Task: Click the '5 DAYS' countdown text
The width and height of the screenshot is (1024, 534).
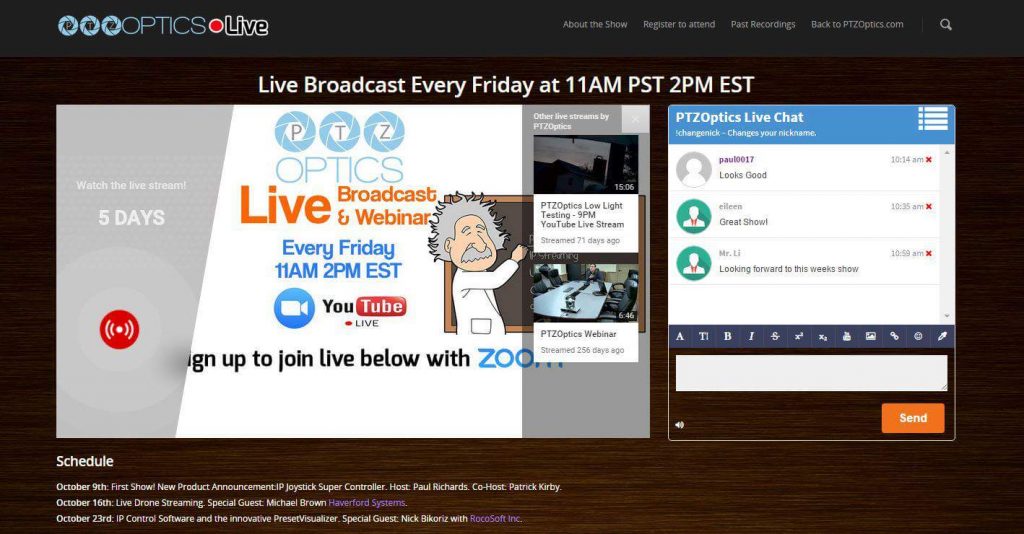Action: [x=131, y=218]
